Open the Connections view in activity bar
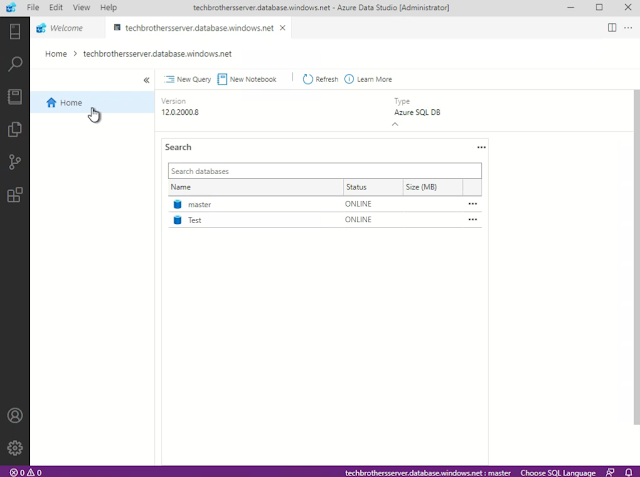This screenshot has width=640, height=477. 15,31
